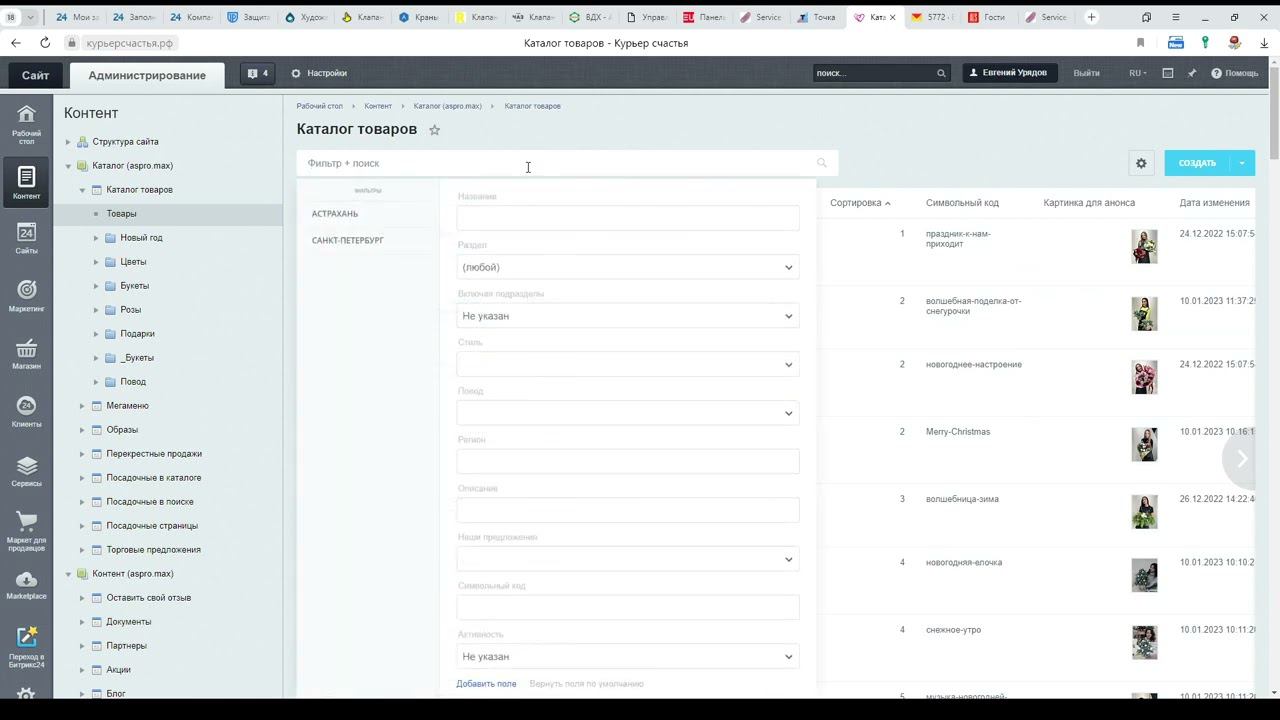This screenshot has height=720, width=1280.
Task: Open the Активность filter dropdown
Action: tap(628, 657)
